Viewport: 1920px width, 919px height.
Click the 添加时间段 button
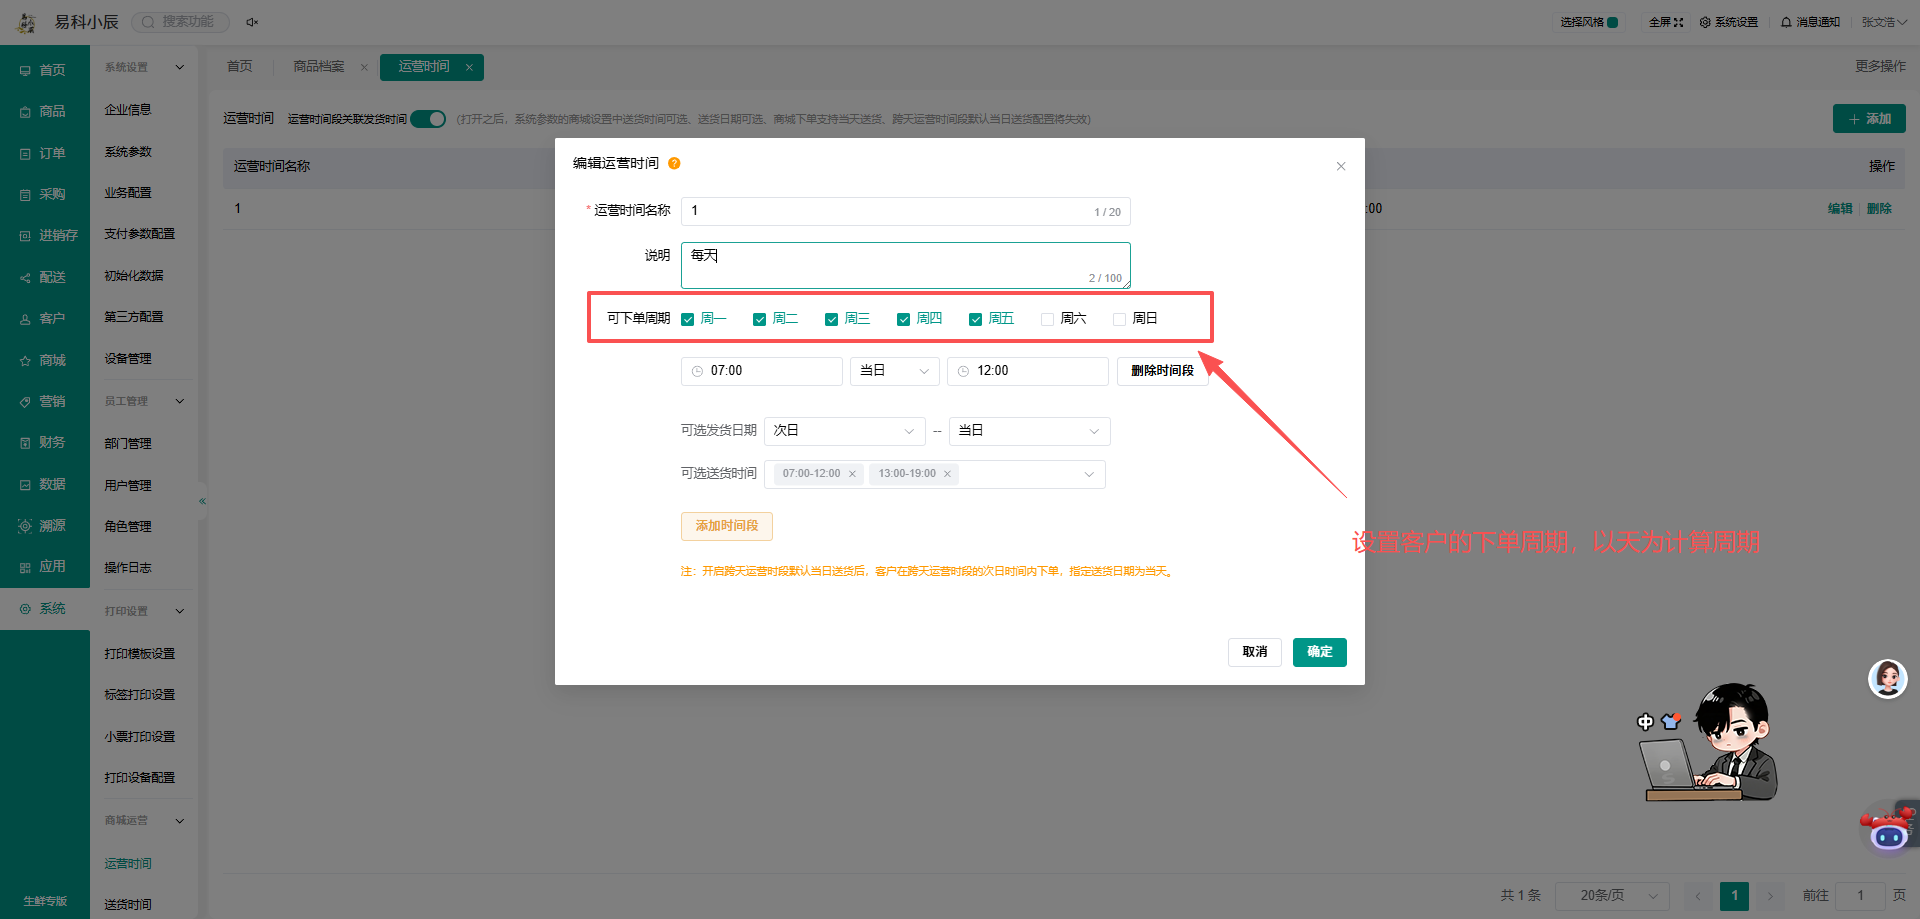pos(727,526)
